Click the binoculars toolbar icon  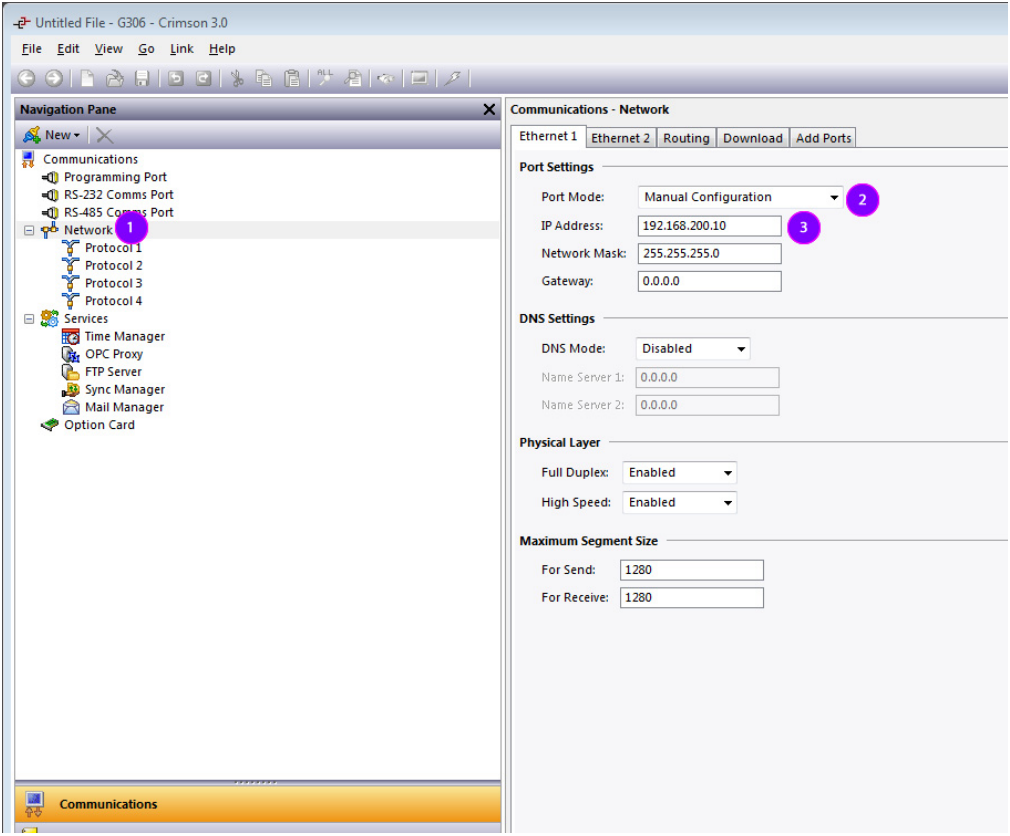[x=386, y=79]
